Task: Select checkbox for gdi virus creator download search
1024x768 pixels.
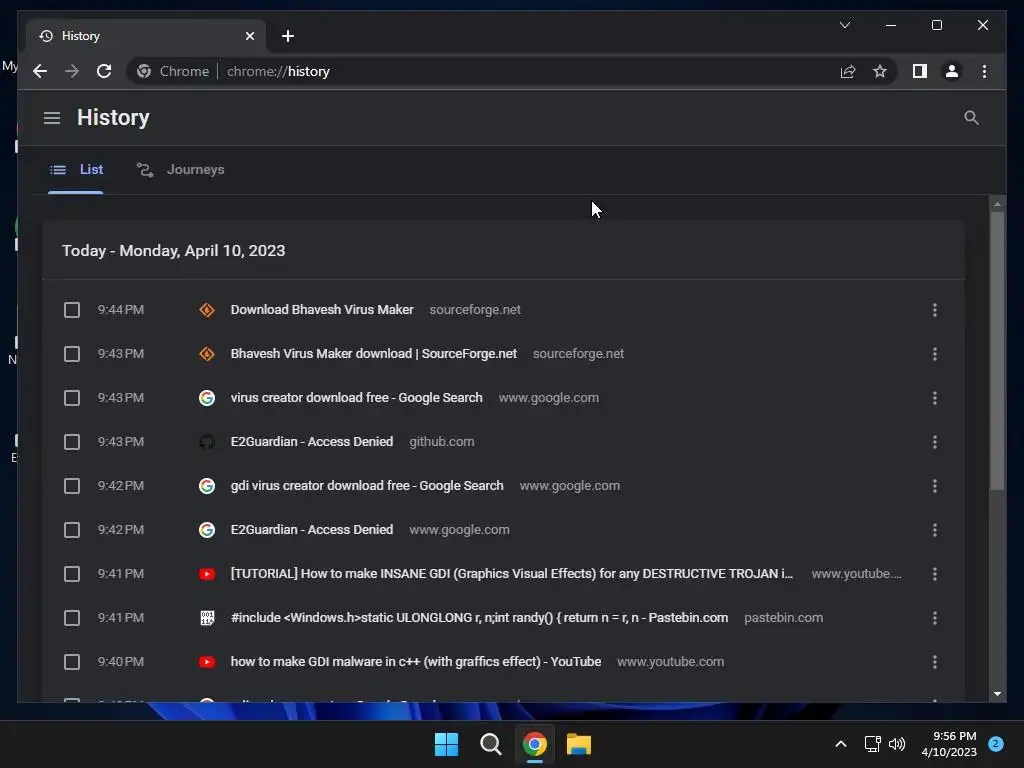Action: 72,486
